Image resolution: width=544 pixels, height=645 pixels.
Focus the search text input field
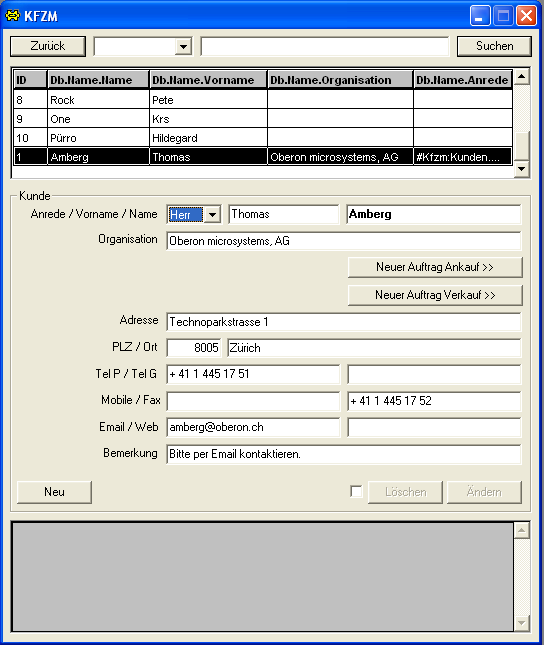coord(325,46)
